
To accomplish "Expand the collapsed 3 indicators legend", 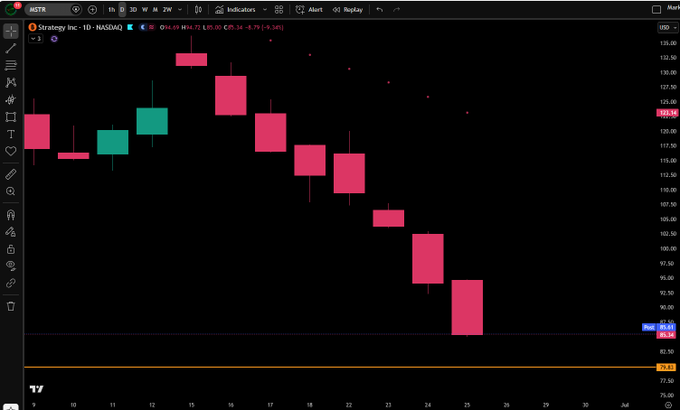I will click(x=36, y=39).
